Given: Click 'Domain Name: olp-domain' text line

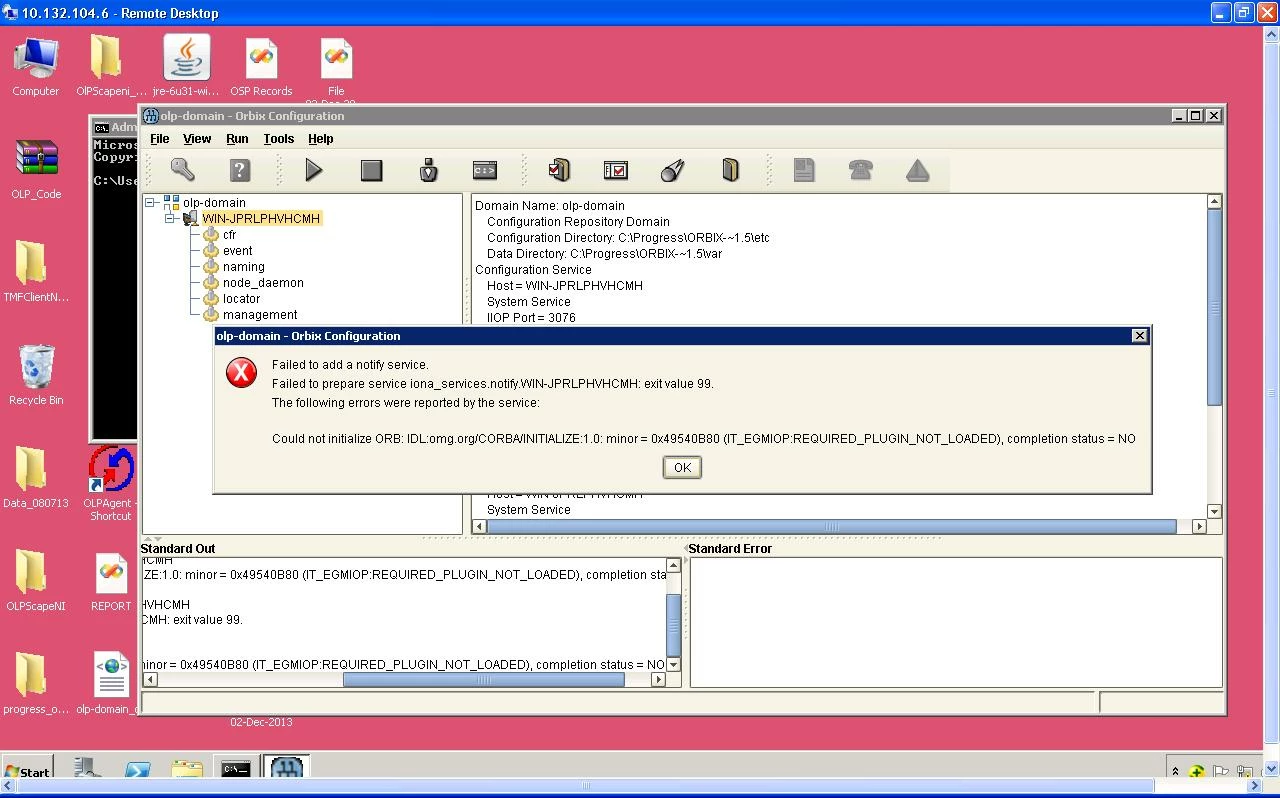Looking at the screenshot, I should pyautogui.click(x=549, y=206).
